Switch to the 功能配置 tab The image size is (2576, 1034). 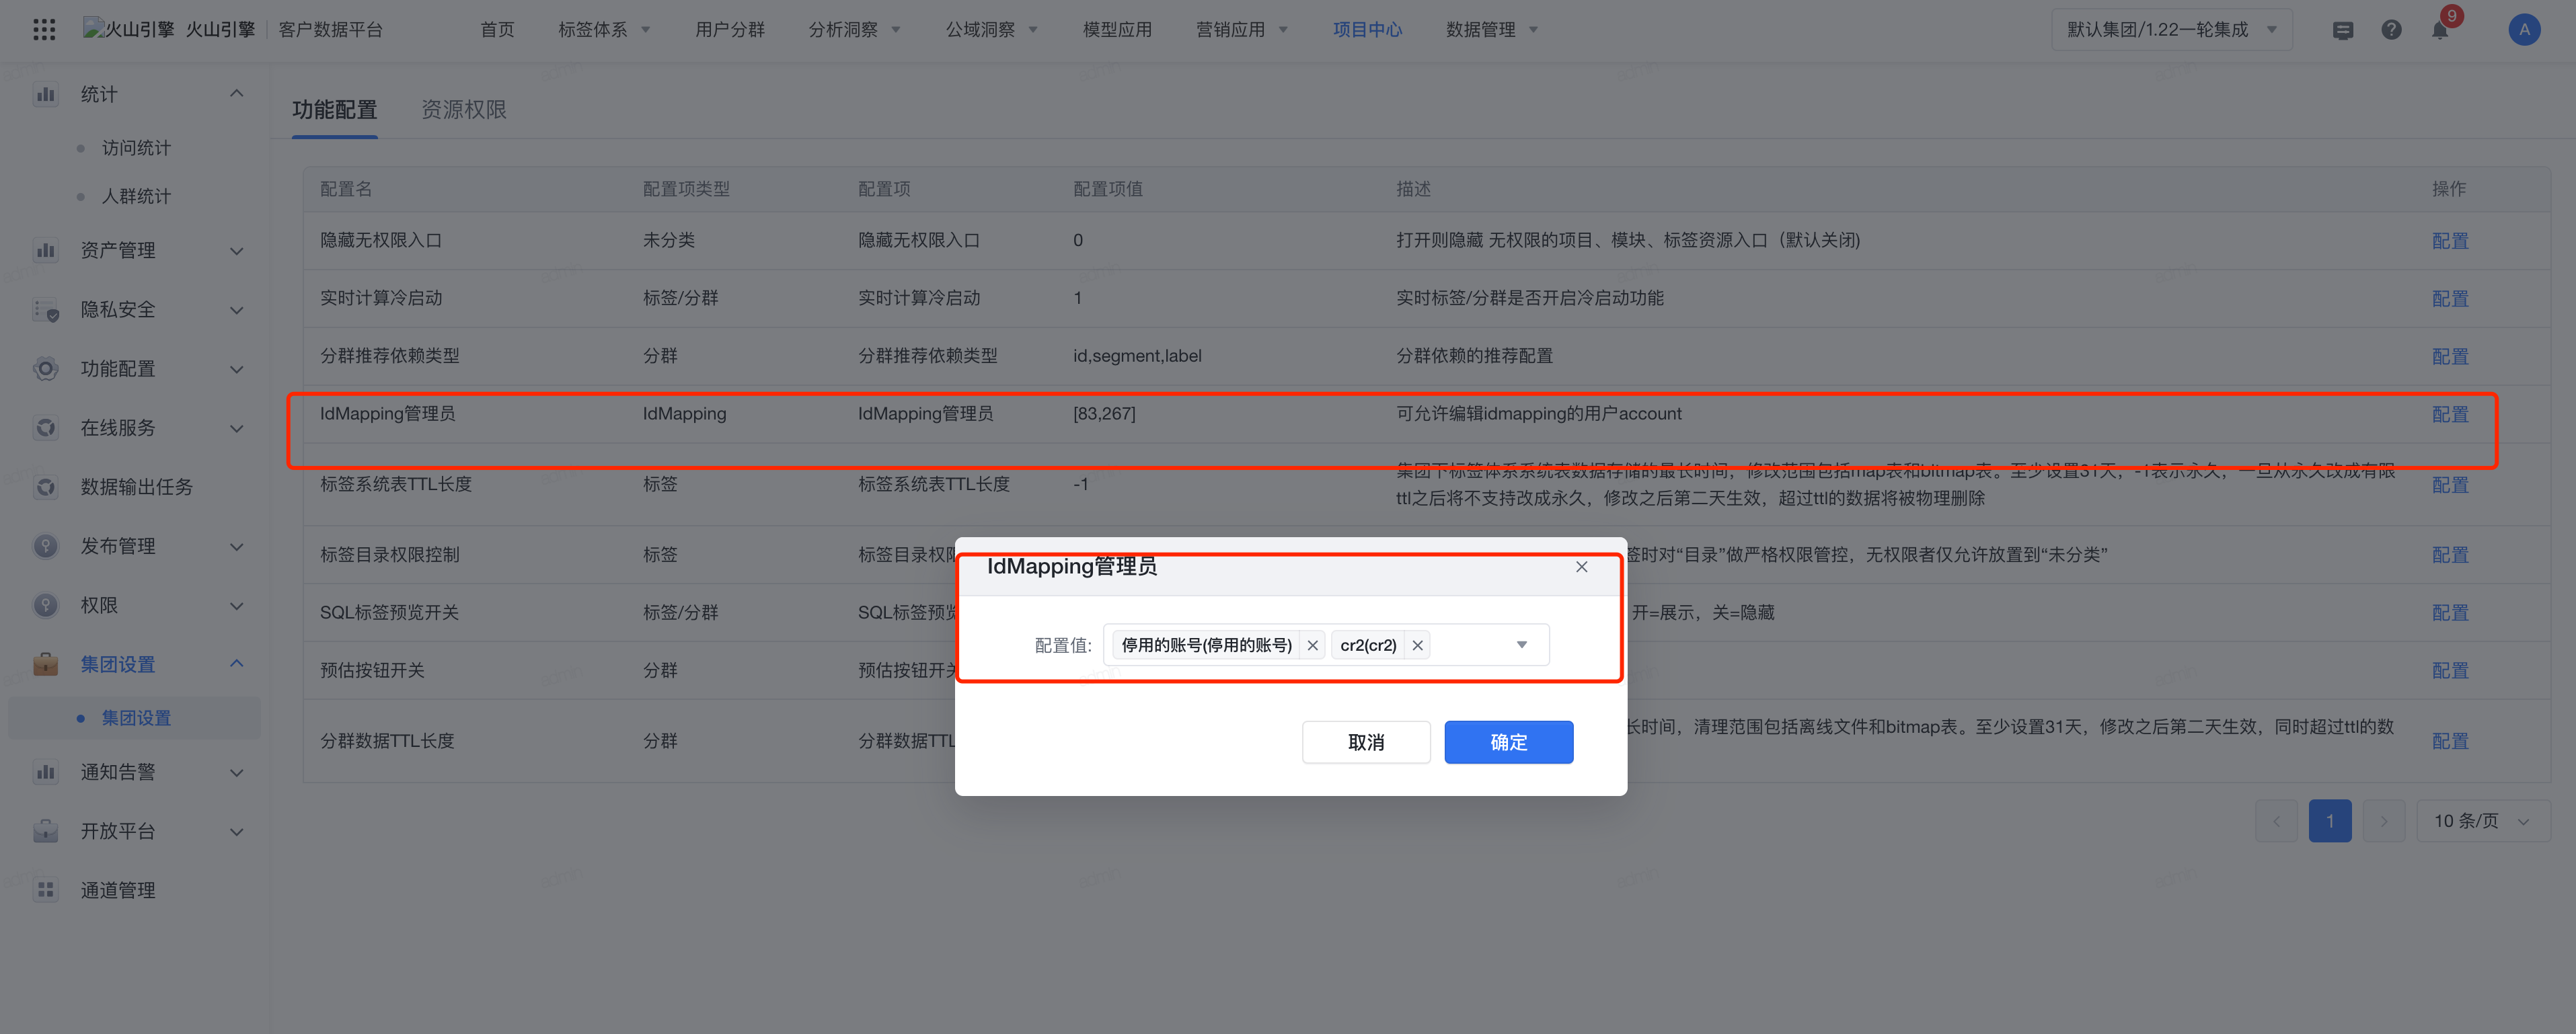point(335,109)
